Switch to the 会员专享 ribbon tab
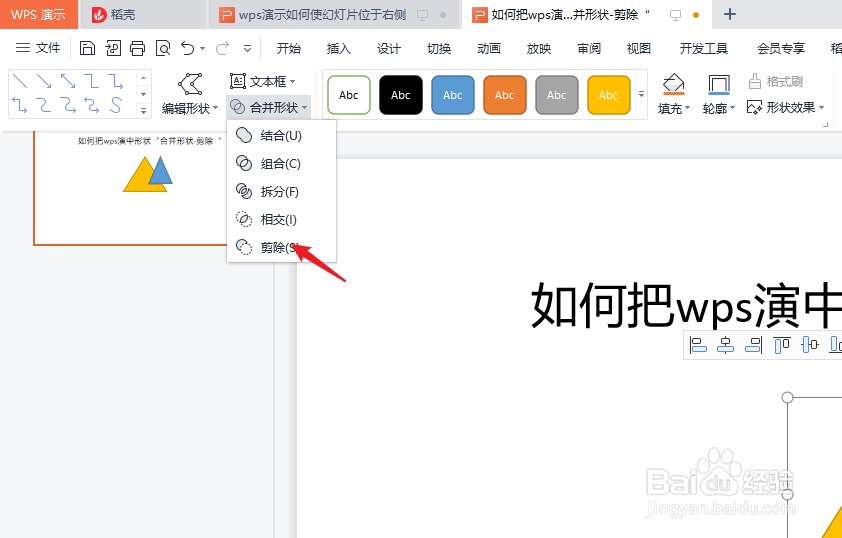 pos(781,48)
